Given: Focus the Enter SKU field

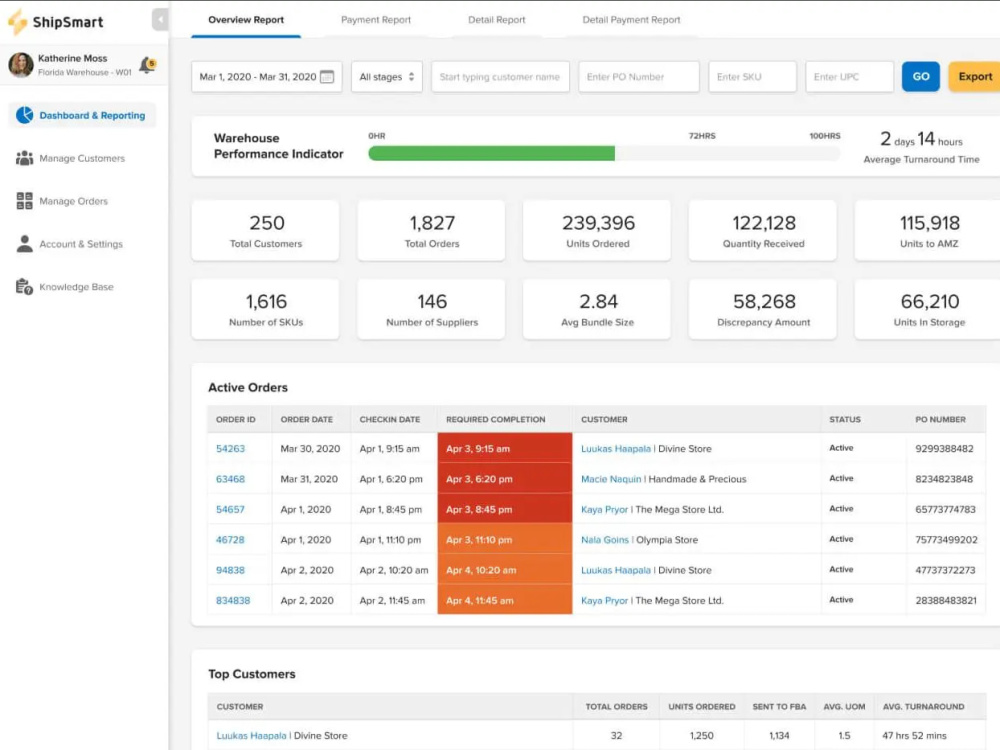Looking at the screenshot, I should [x=753, y=77].
